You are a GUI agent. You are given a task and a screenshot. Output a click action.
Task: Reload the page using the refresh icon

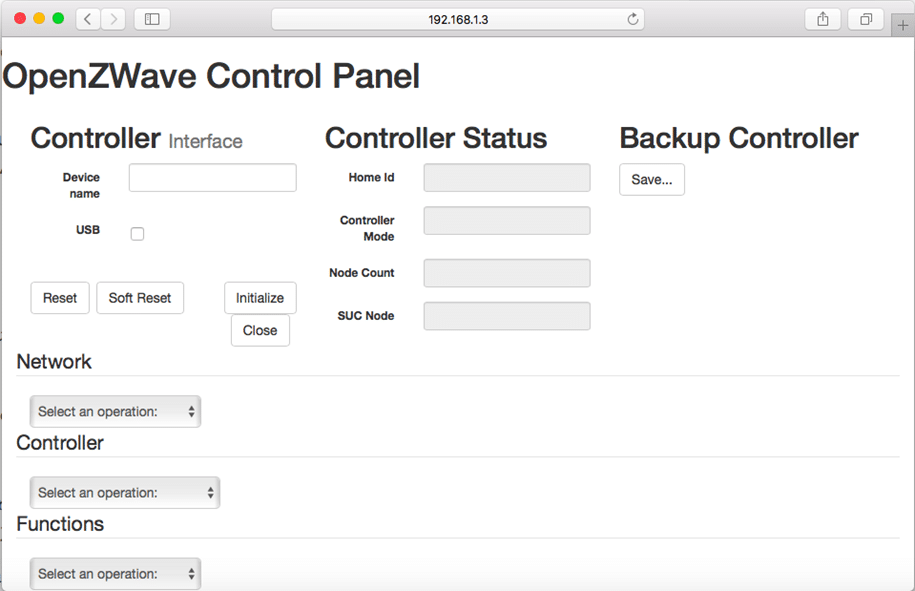(x=633, y=19)
